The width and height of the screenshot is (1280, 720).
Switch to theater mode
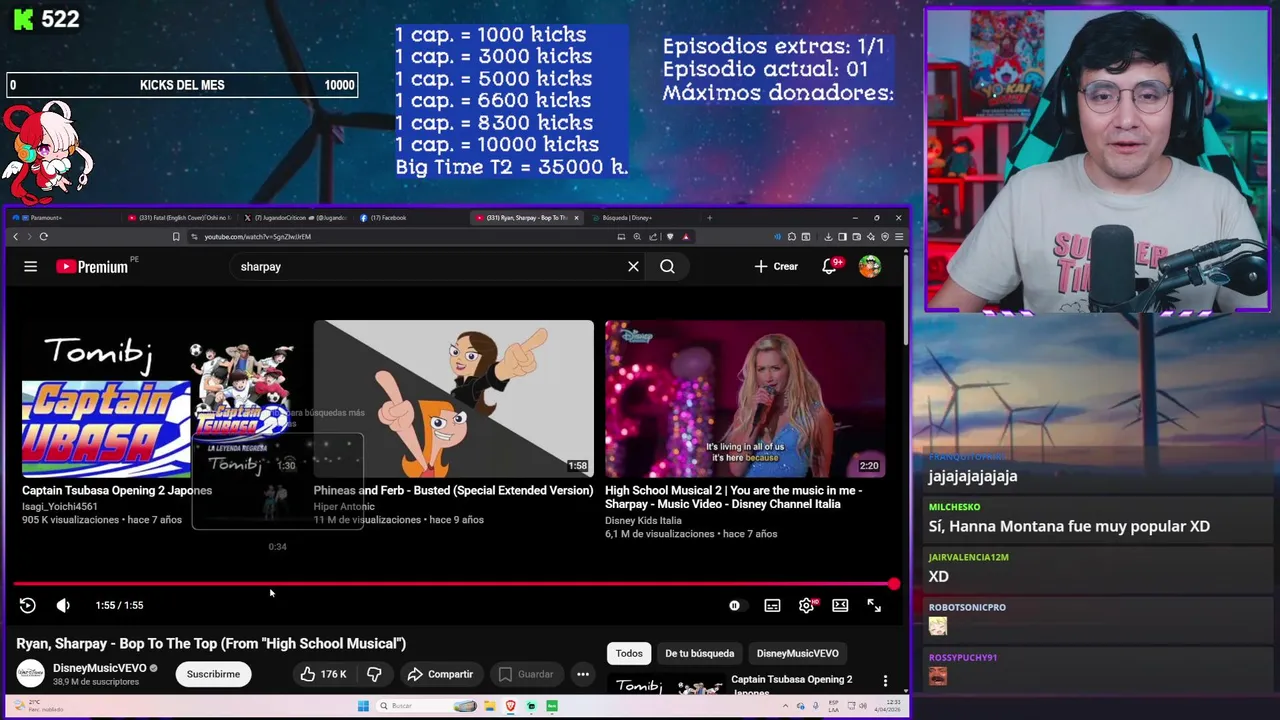[840, 605]
